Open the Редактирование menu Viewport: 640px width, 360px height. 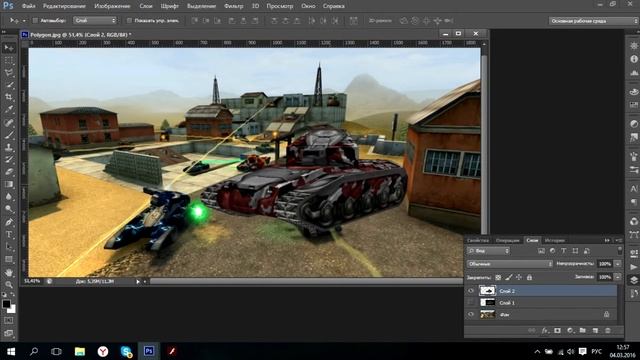click(x=64, y=6)
